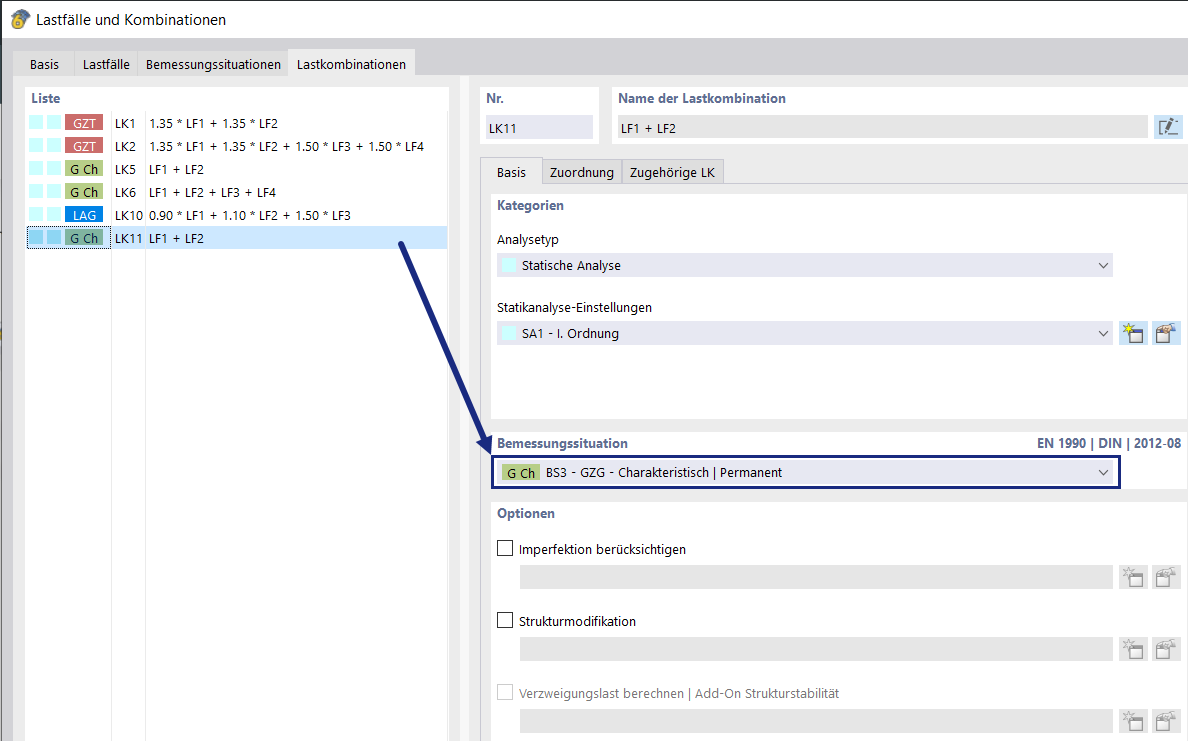The width and height of the screenshot is (1188, 741).
Task: Click the Nr. field showing LK11
Action: 539,127
